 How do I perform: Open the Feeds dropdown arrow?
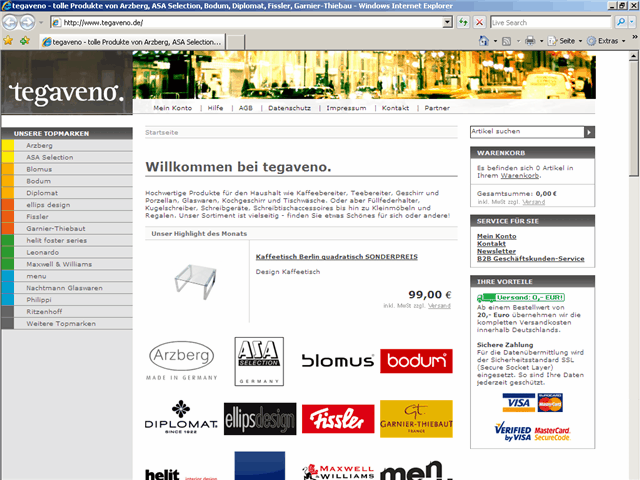tap(518, 41)
